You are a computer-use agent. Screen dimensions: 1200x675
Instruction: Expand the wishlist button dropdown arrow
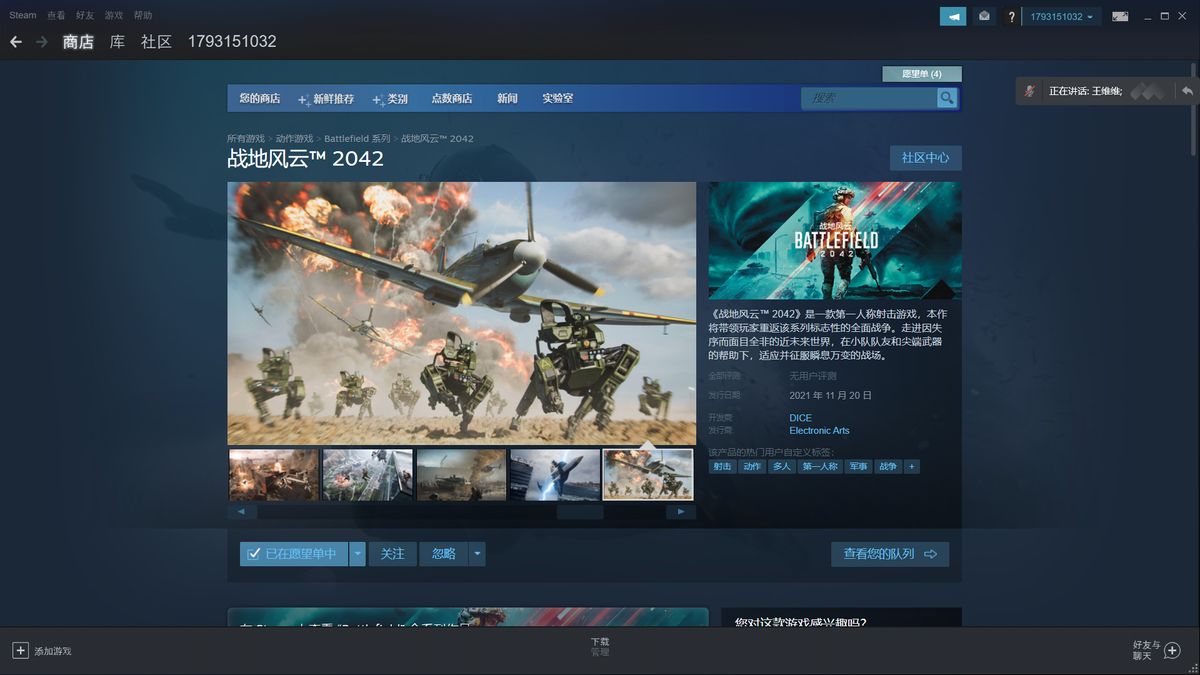(358, 554)
